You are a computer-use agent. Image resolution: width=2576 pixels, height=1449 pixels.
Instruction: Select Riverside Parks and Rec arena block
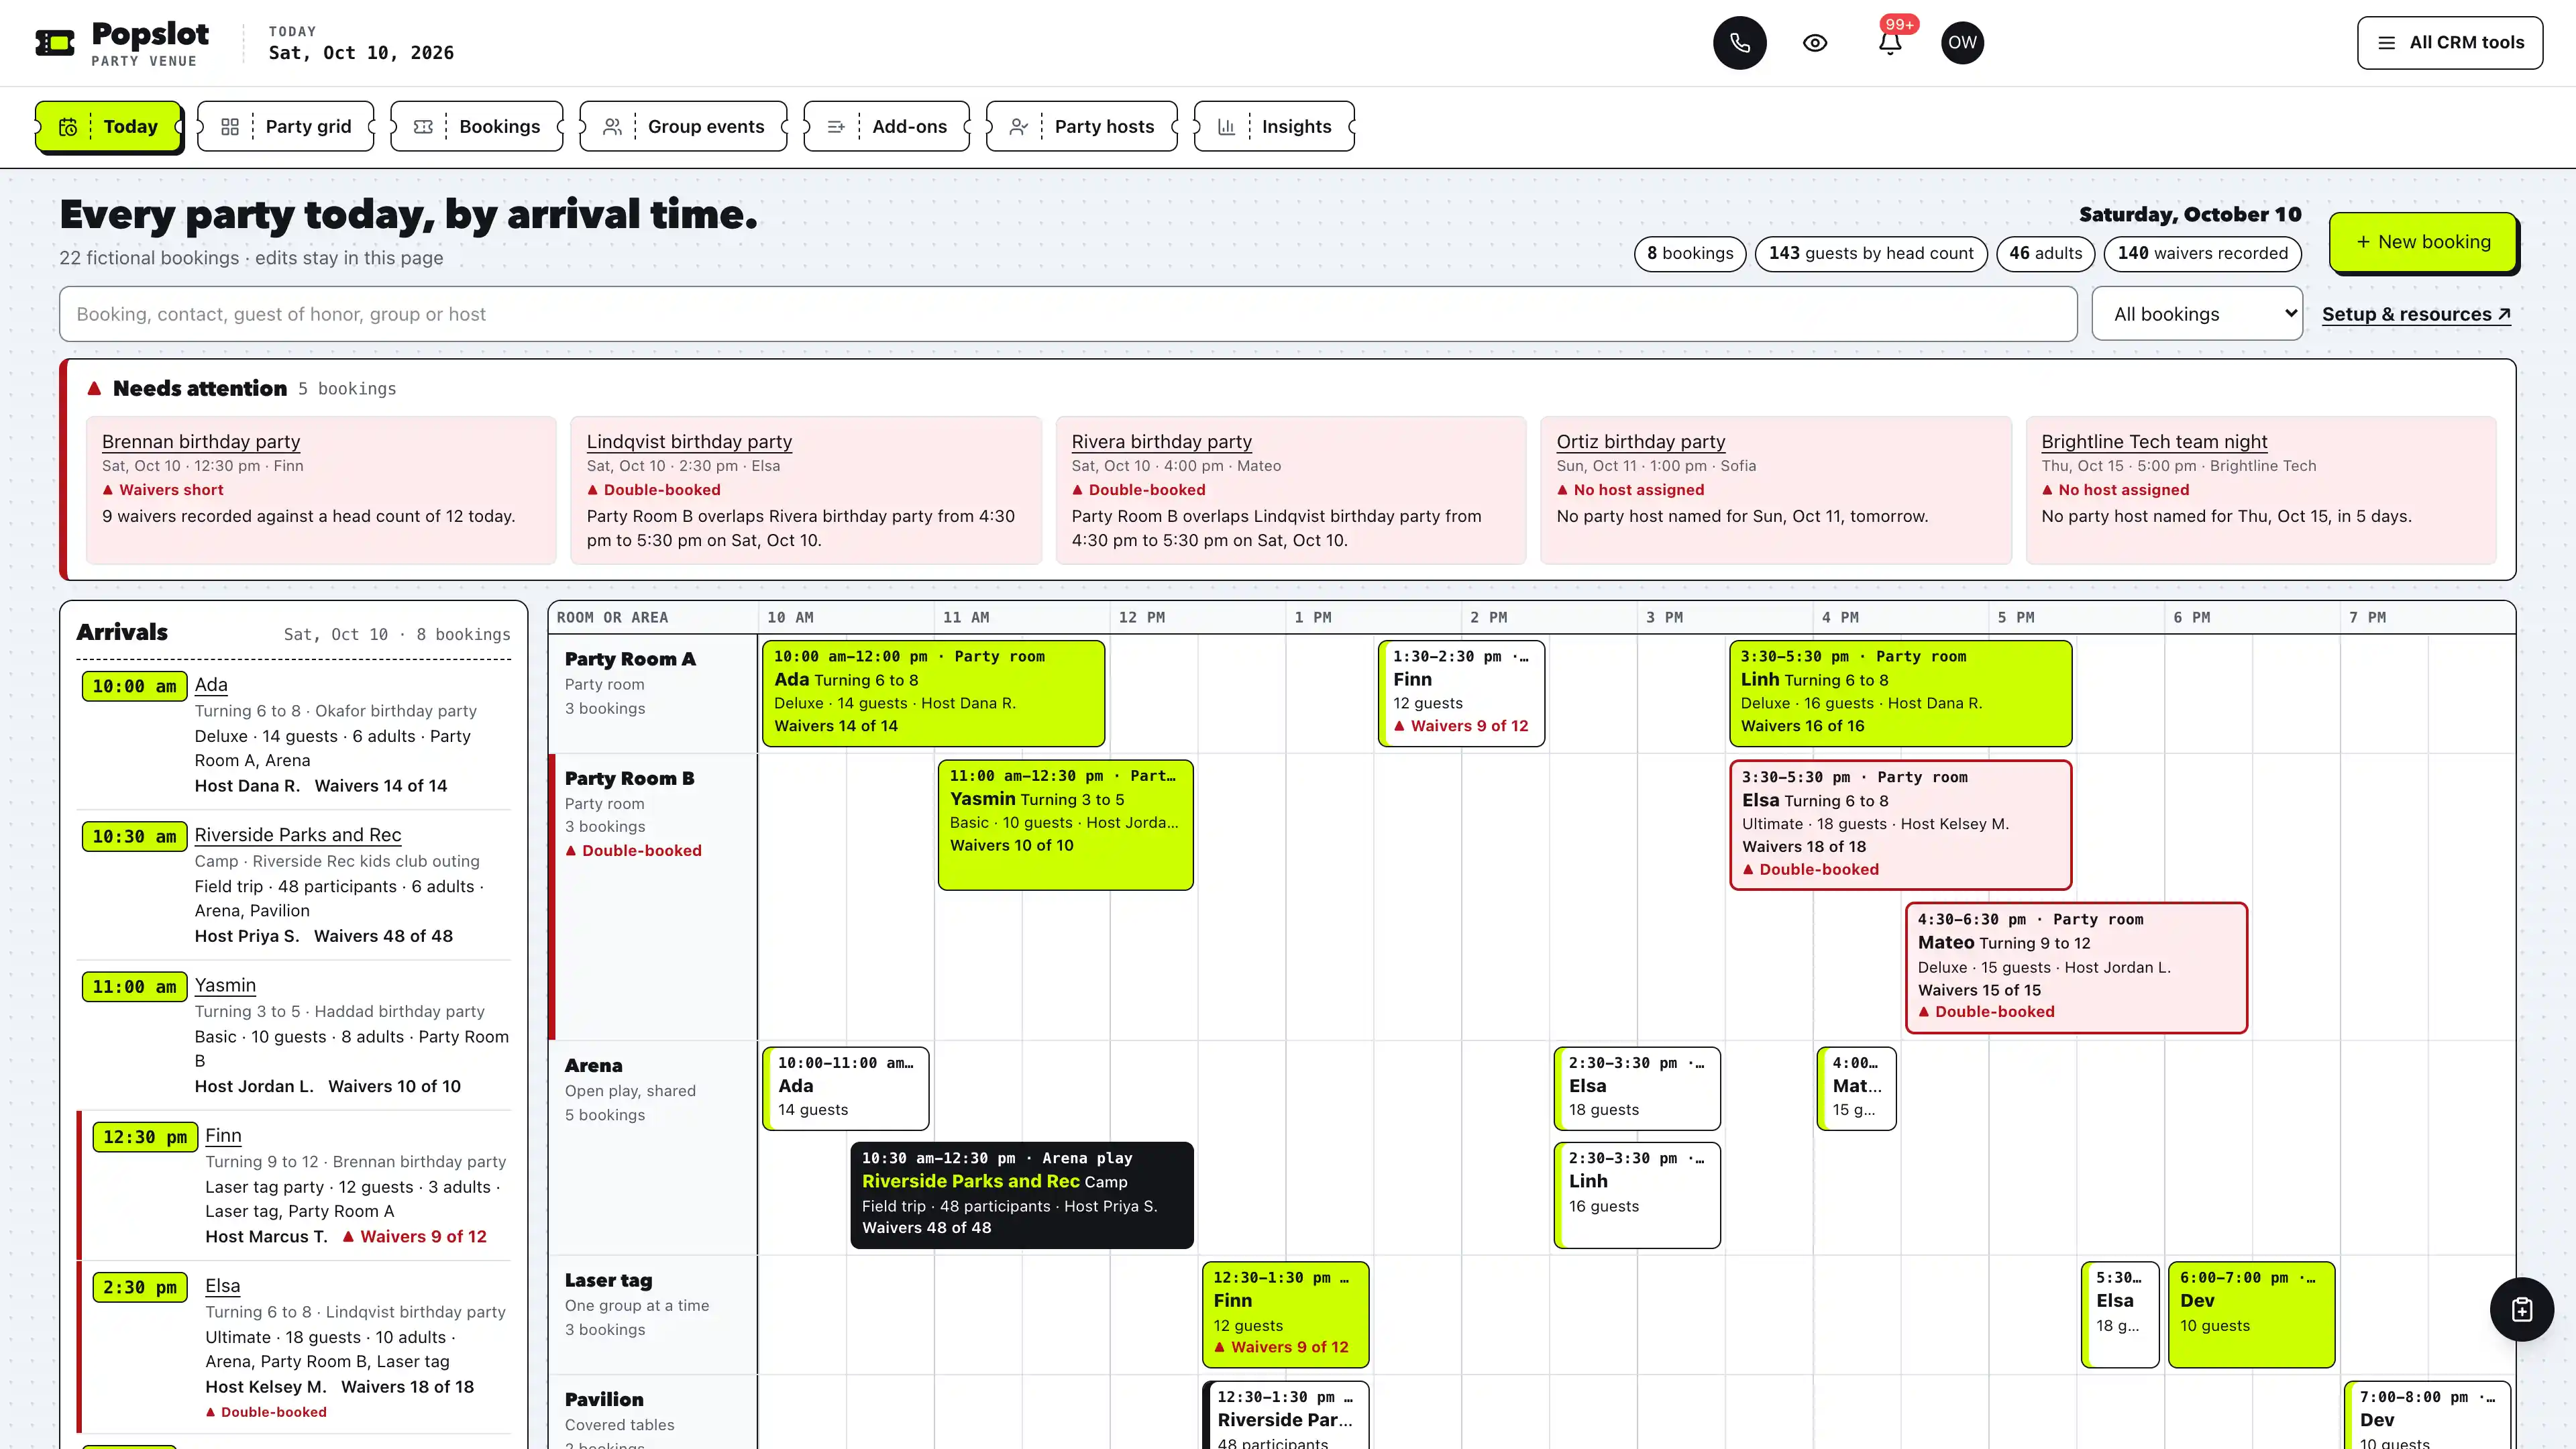(1021, 1194)
